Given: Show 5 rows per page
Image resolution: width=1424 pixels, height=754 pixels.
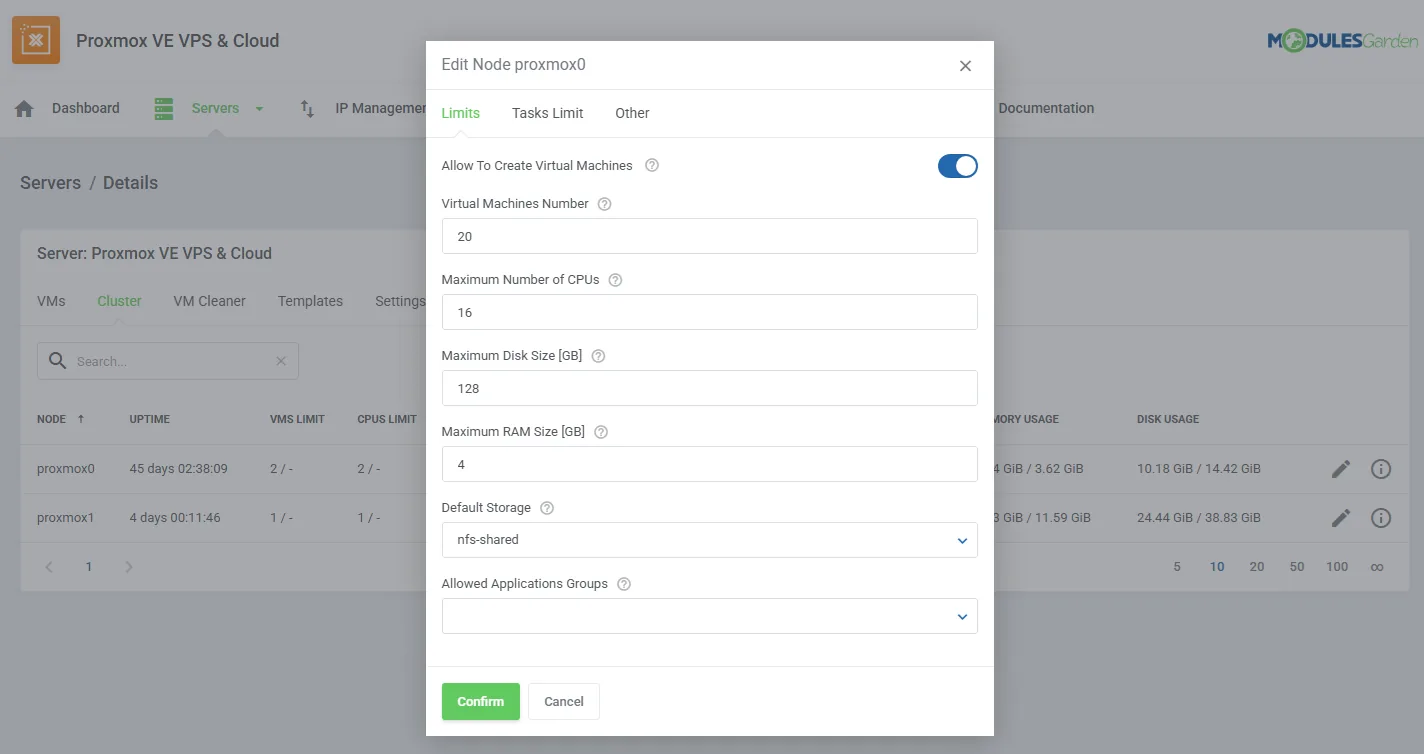Looking at the screenshot, I should [x=1177, y=567].
